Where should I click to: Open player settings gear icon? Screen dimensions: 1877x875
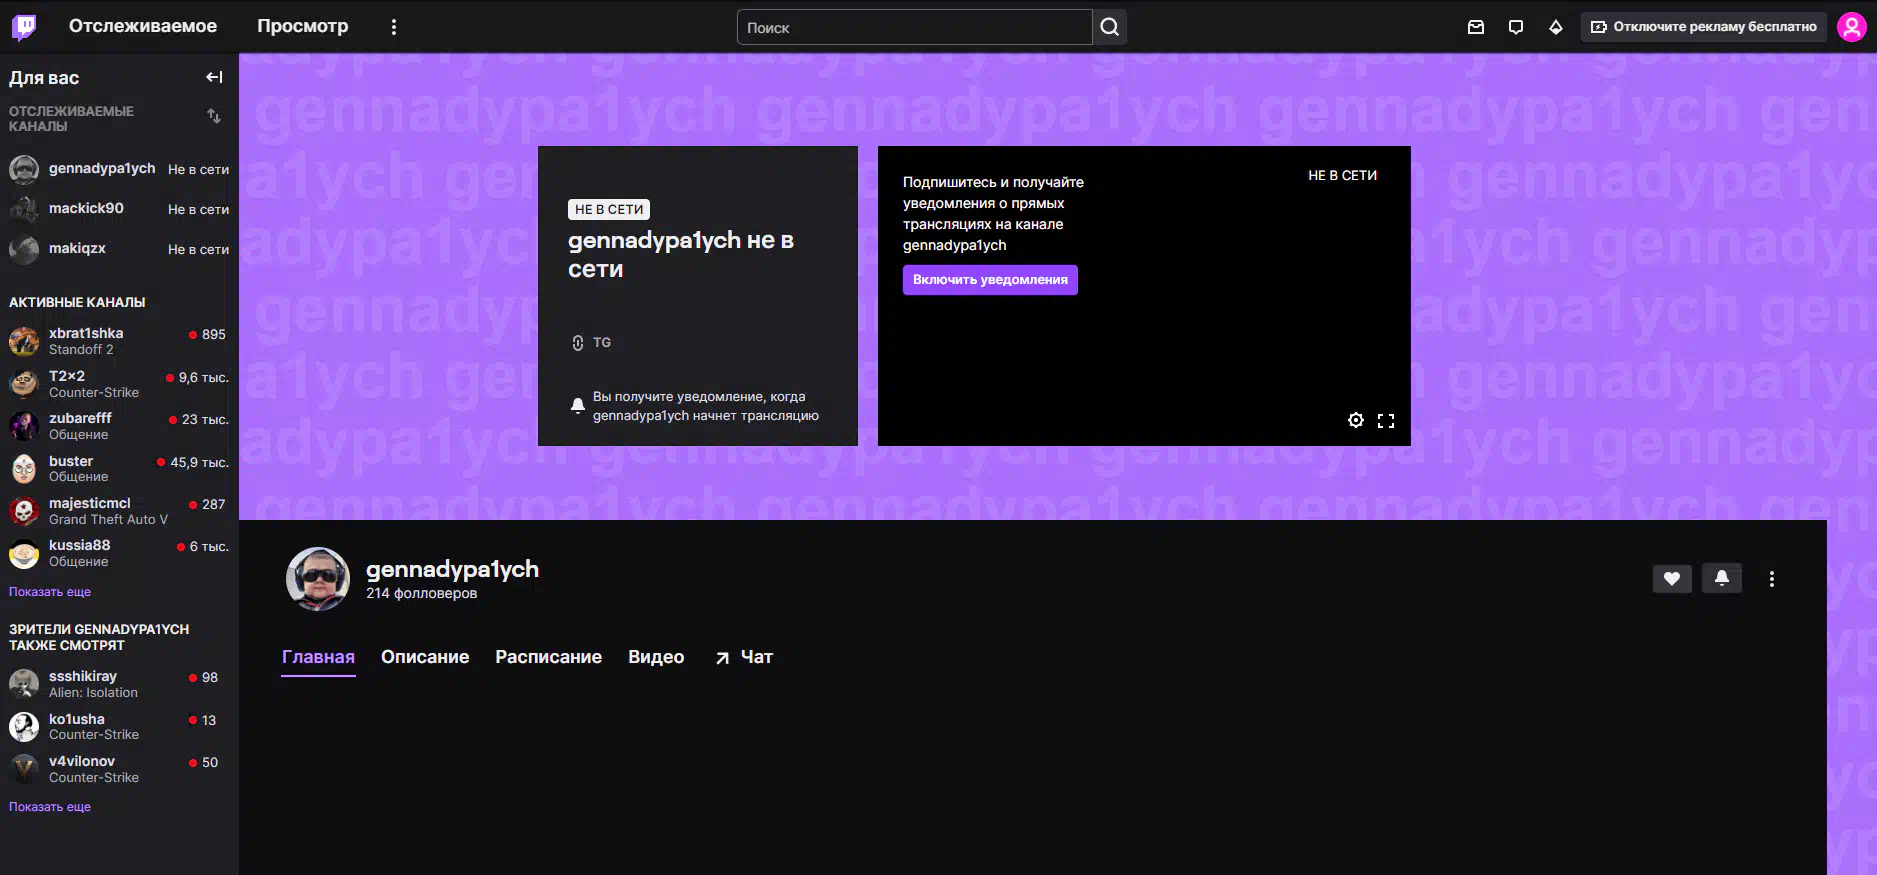(1356, 420)
